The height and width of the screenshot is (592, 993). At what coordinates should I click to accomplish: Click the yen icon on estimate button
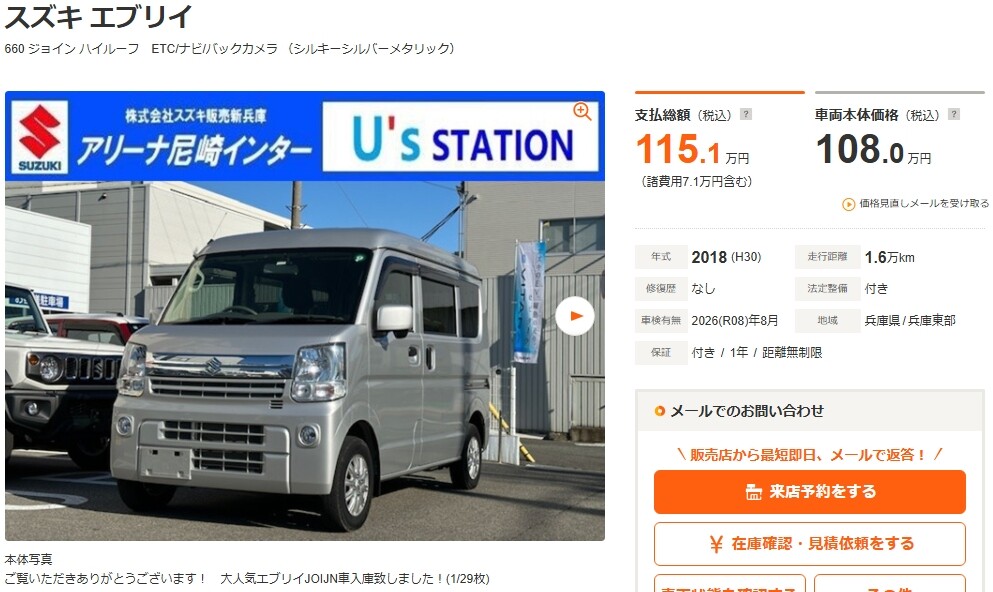(x=716, y=544)
